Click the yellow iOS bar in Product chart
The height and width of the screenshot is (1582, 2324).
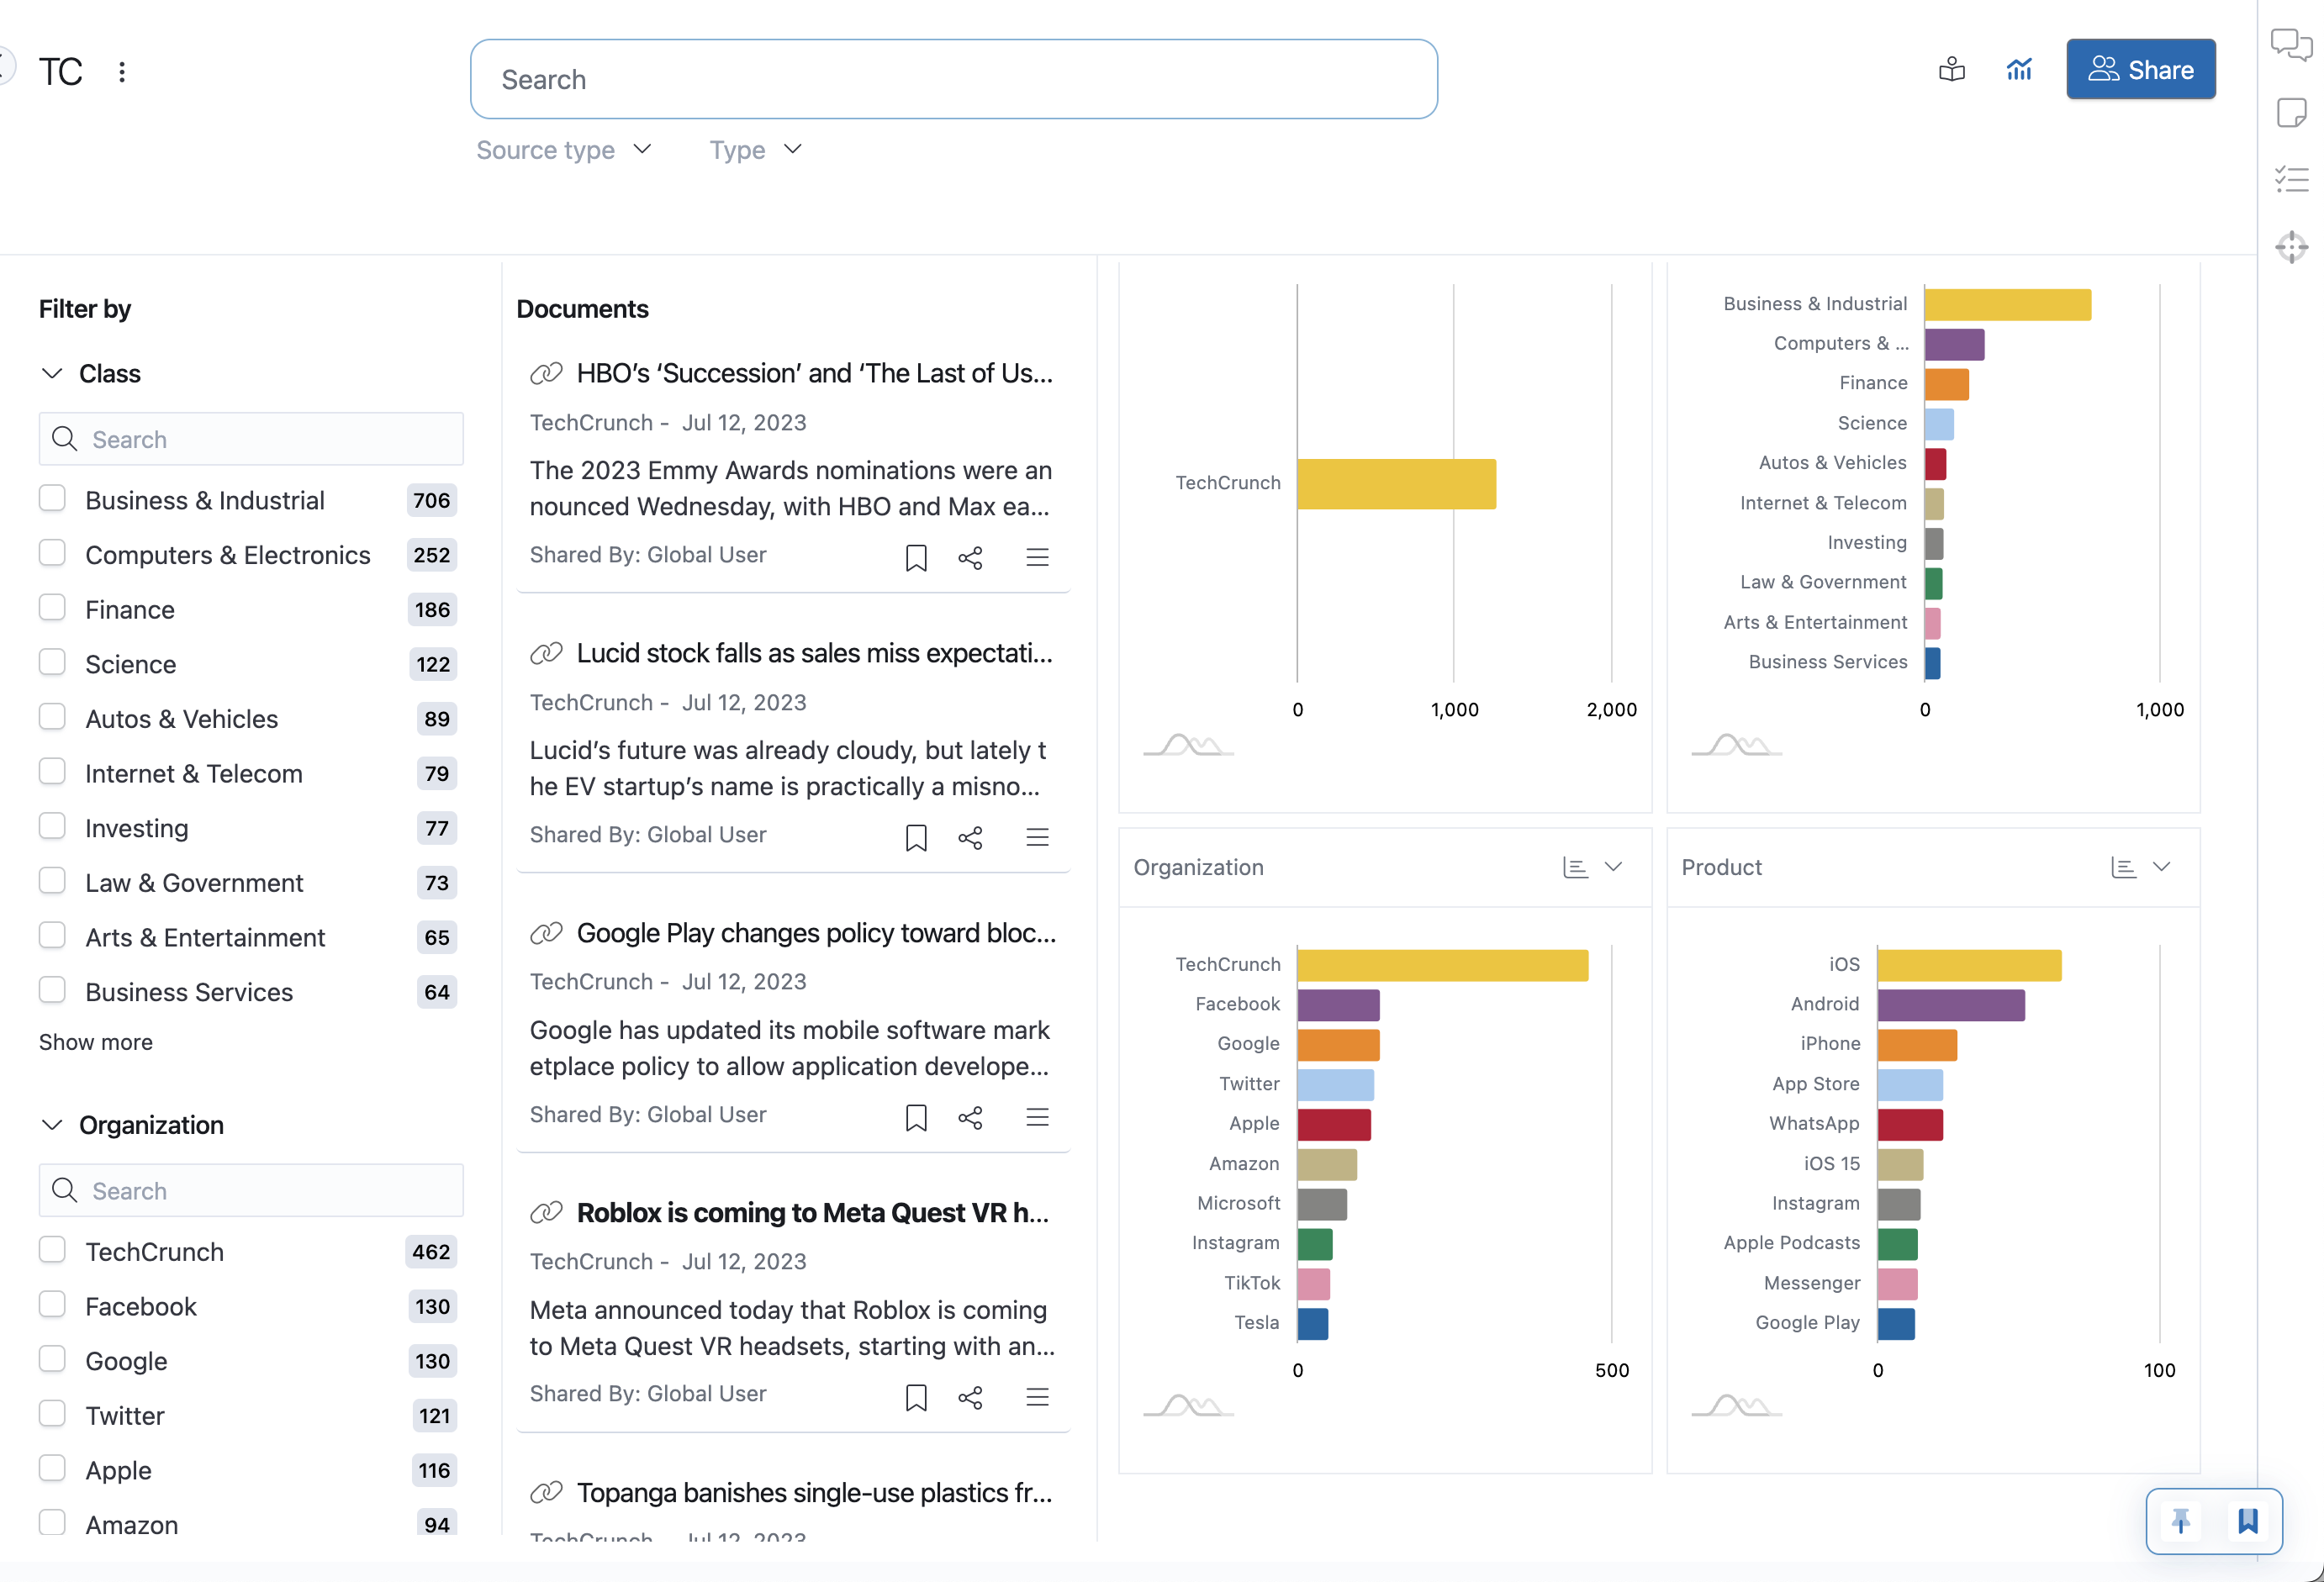(x=1969, y=965)
